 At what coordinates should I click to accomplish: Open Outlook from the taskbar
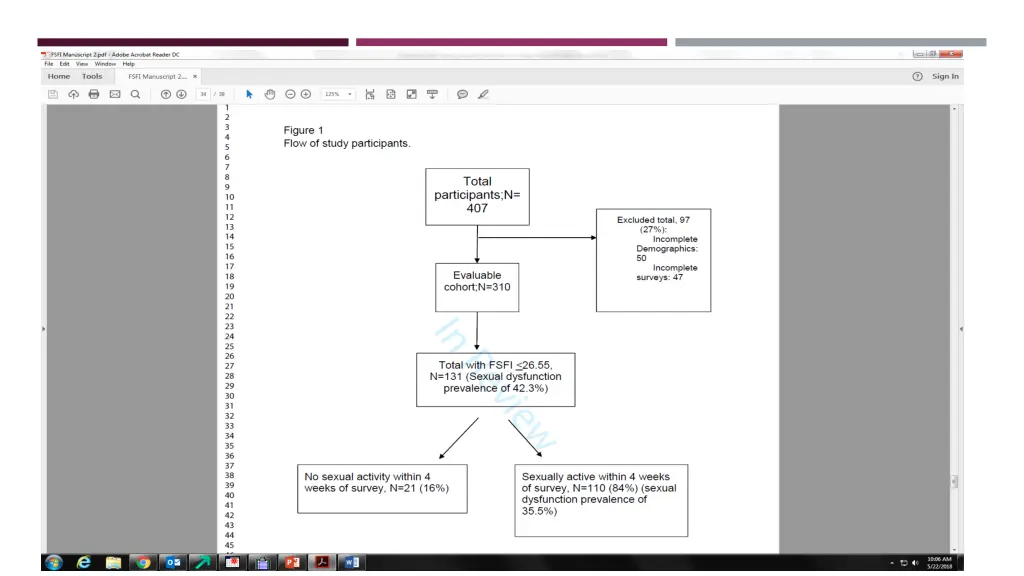(173, 562)
